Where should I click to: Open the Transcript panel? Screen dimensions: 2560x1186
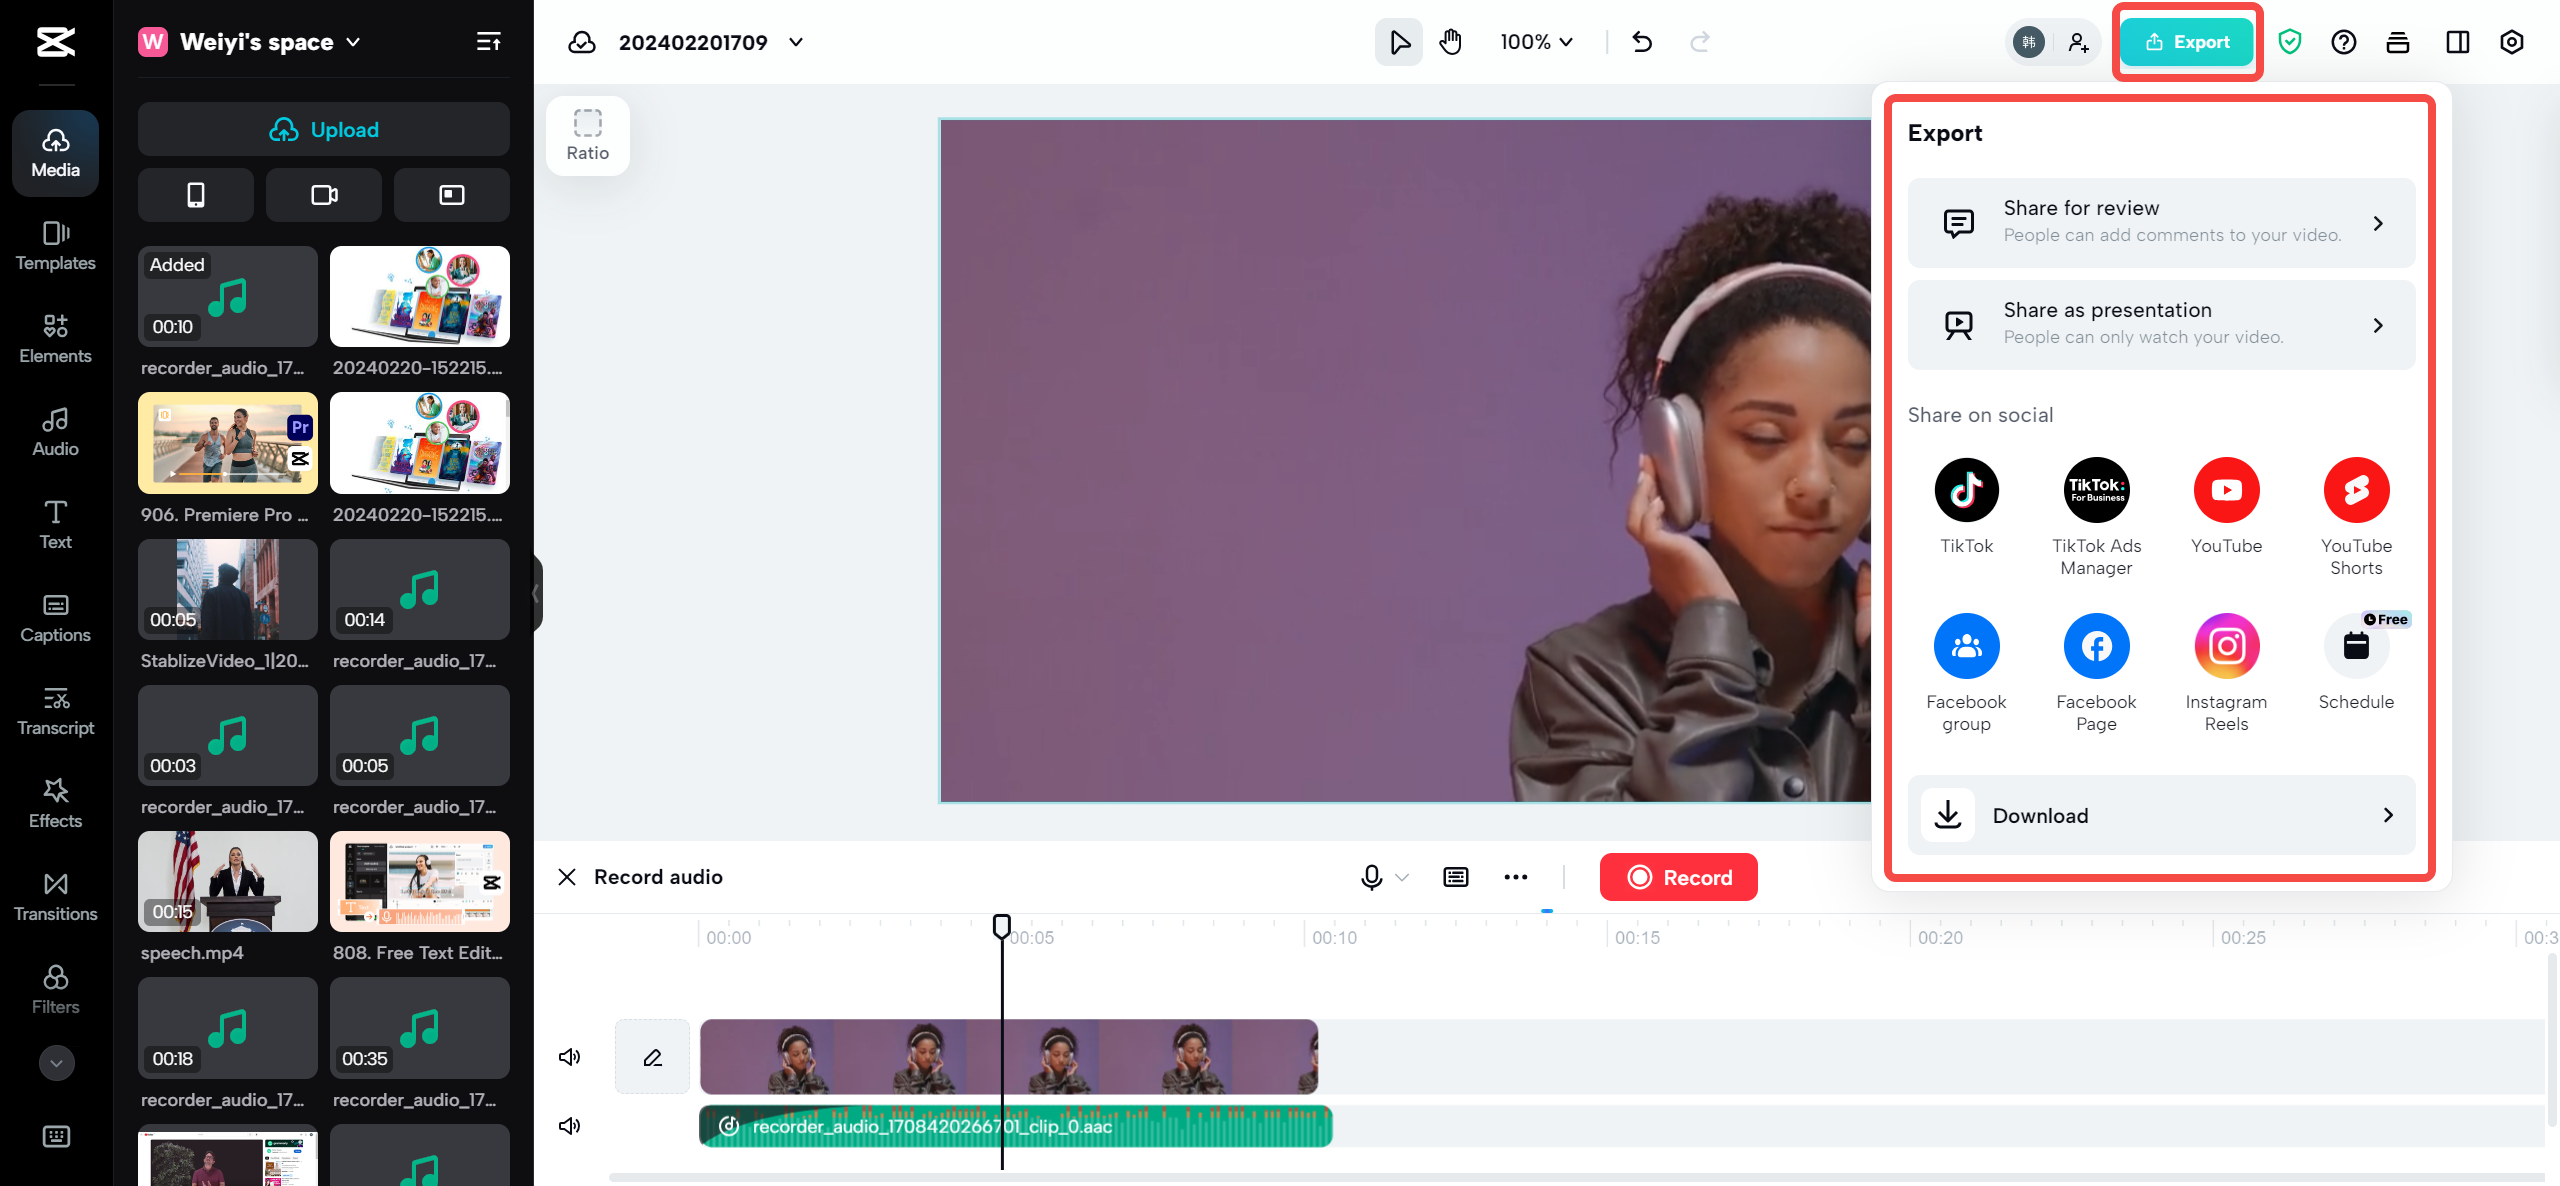click(55, 711)
